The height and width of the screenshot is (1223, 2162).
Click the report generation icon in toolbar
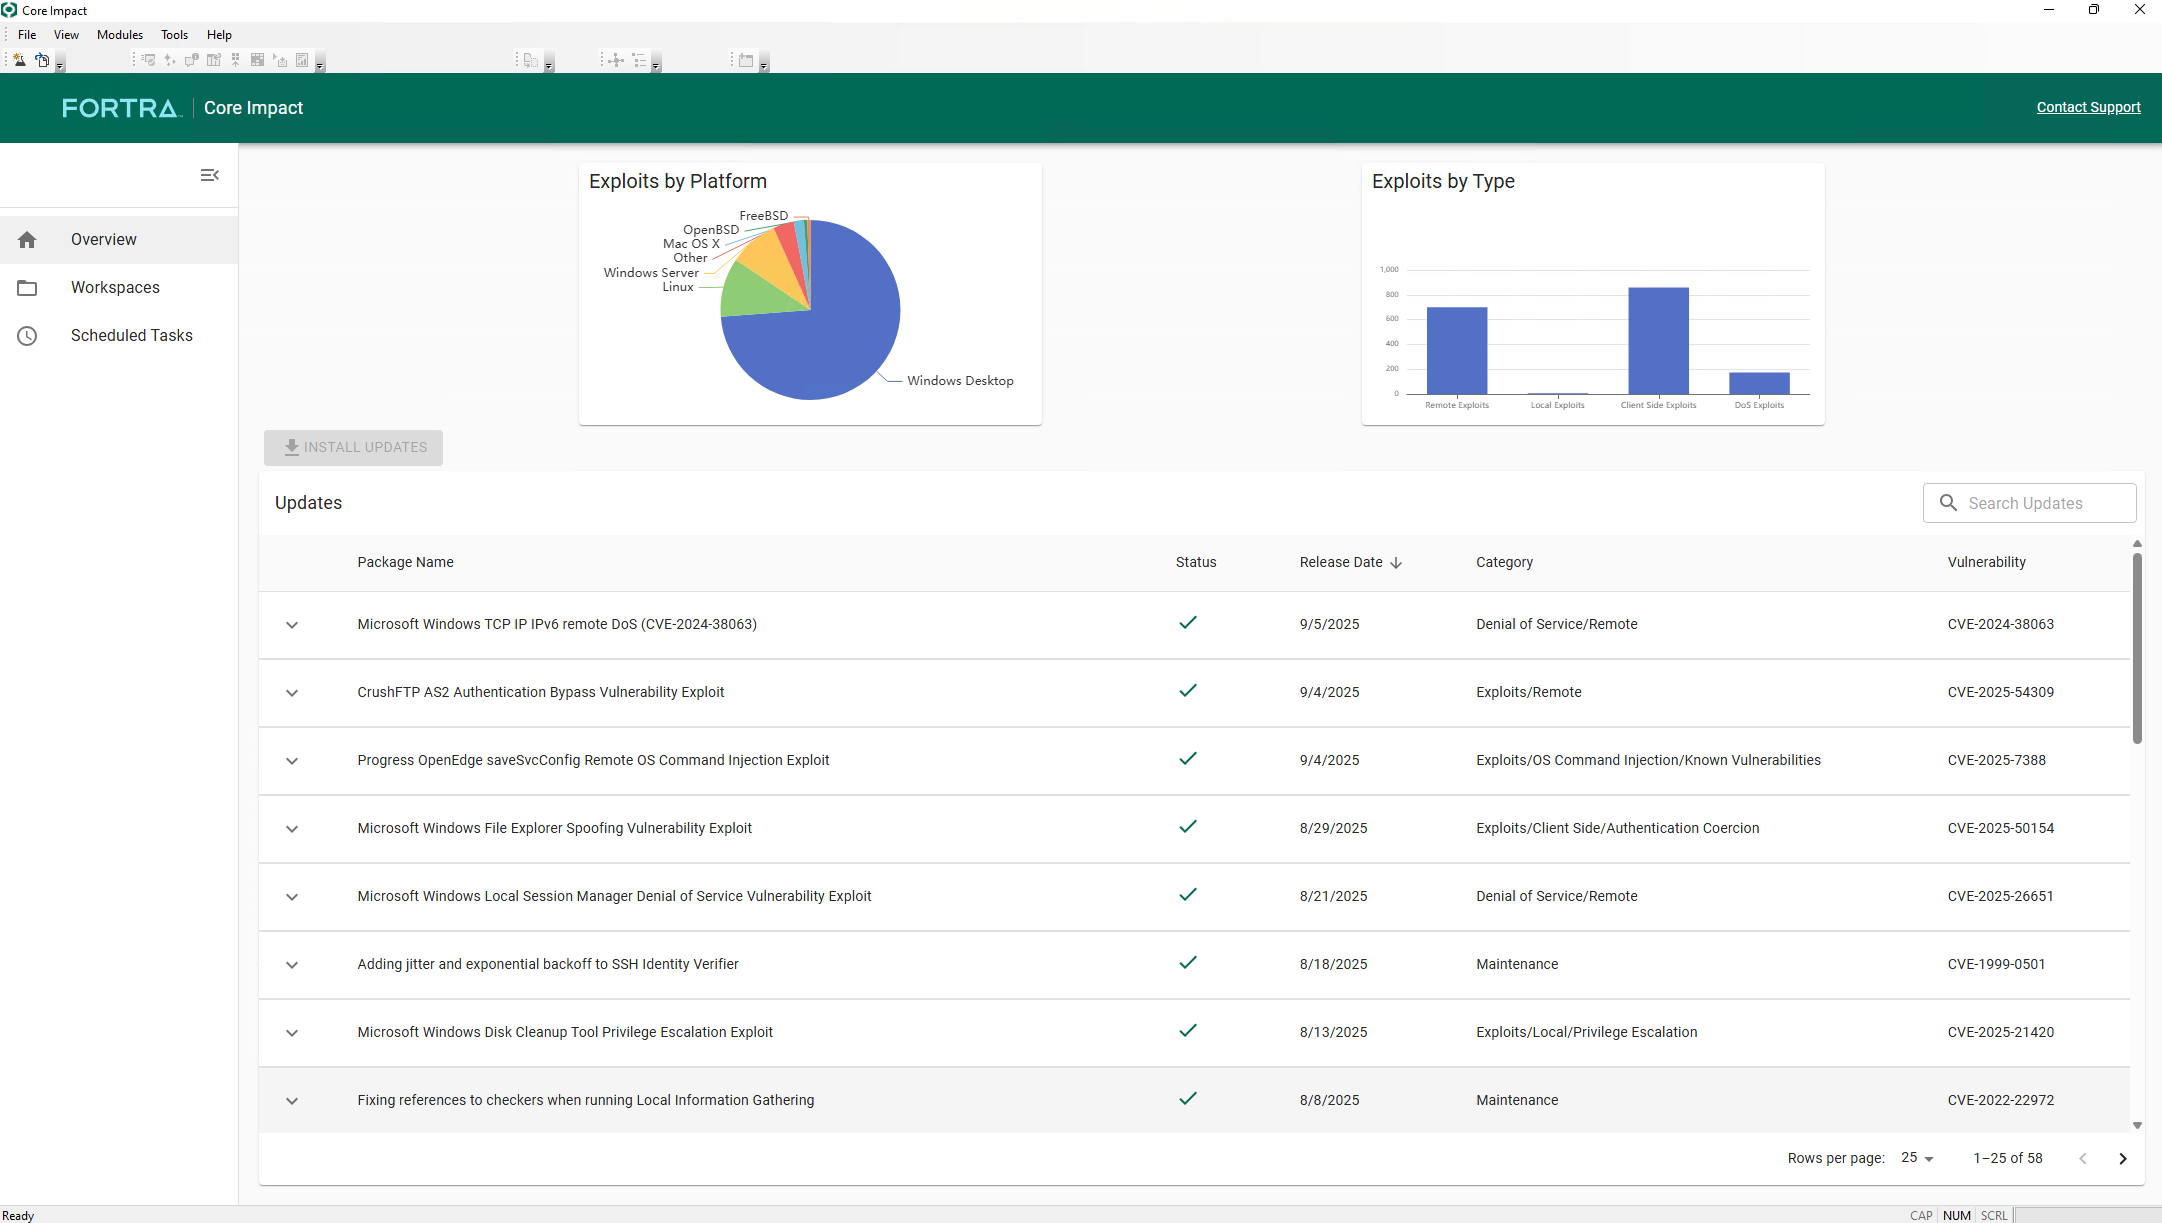(302, 60)
